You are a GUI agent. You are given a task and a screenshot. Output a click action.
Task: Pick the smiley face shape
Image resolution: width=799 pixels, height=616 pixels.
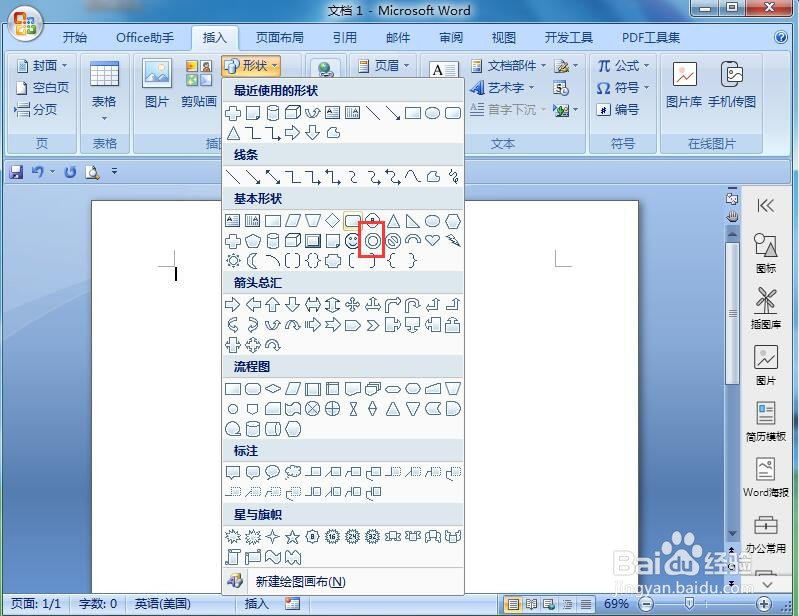352,240
